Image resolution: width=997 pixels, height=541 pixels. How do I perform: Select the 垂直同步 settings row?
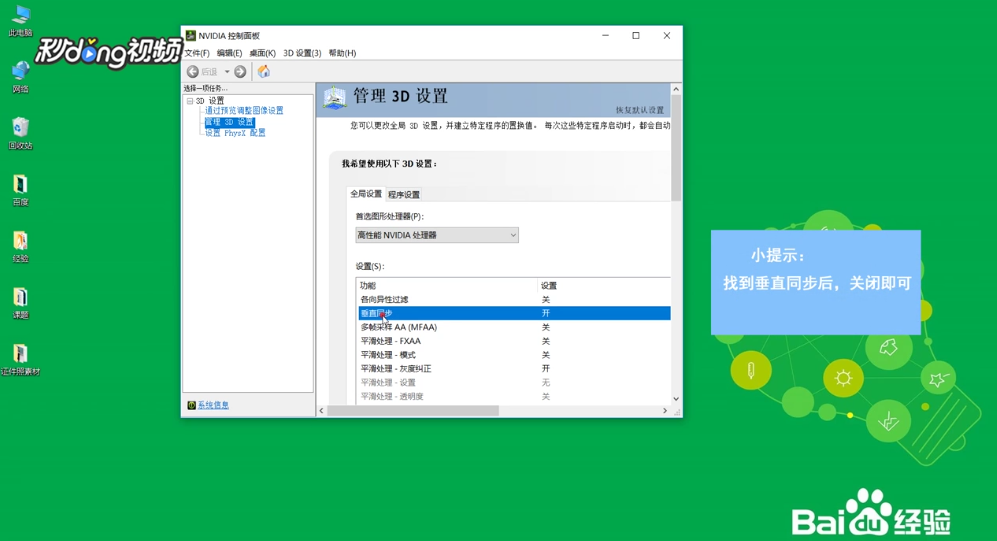(x=514, y=313)
